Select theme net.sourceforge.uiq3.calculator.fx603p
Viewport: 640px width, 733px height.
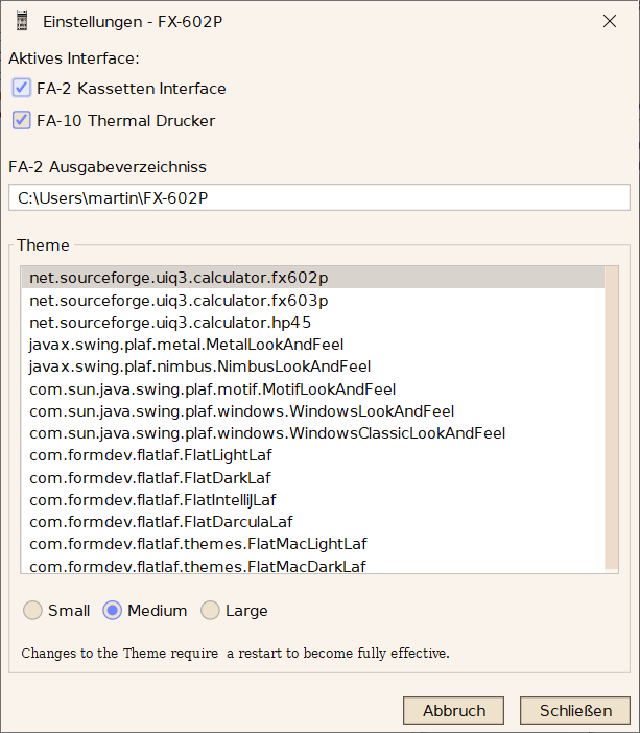(313, 300)
